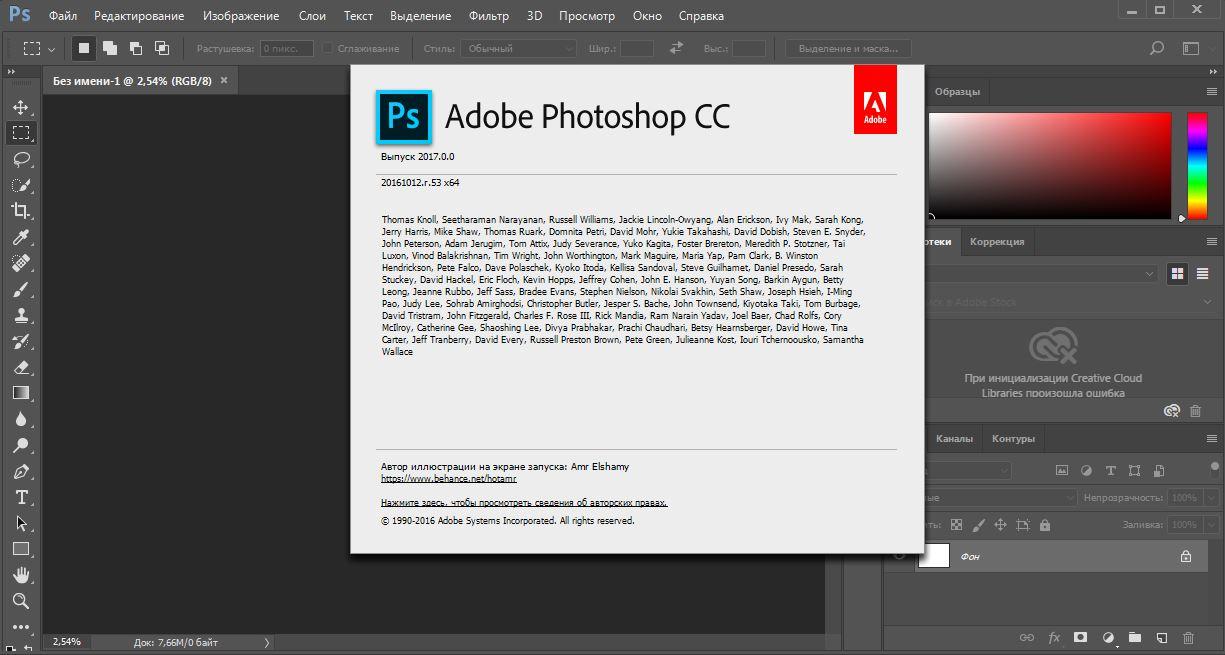Switch to the Каналы tab
Image resolution: width=1225 pixels, height=655 pixels.
954,438
